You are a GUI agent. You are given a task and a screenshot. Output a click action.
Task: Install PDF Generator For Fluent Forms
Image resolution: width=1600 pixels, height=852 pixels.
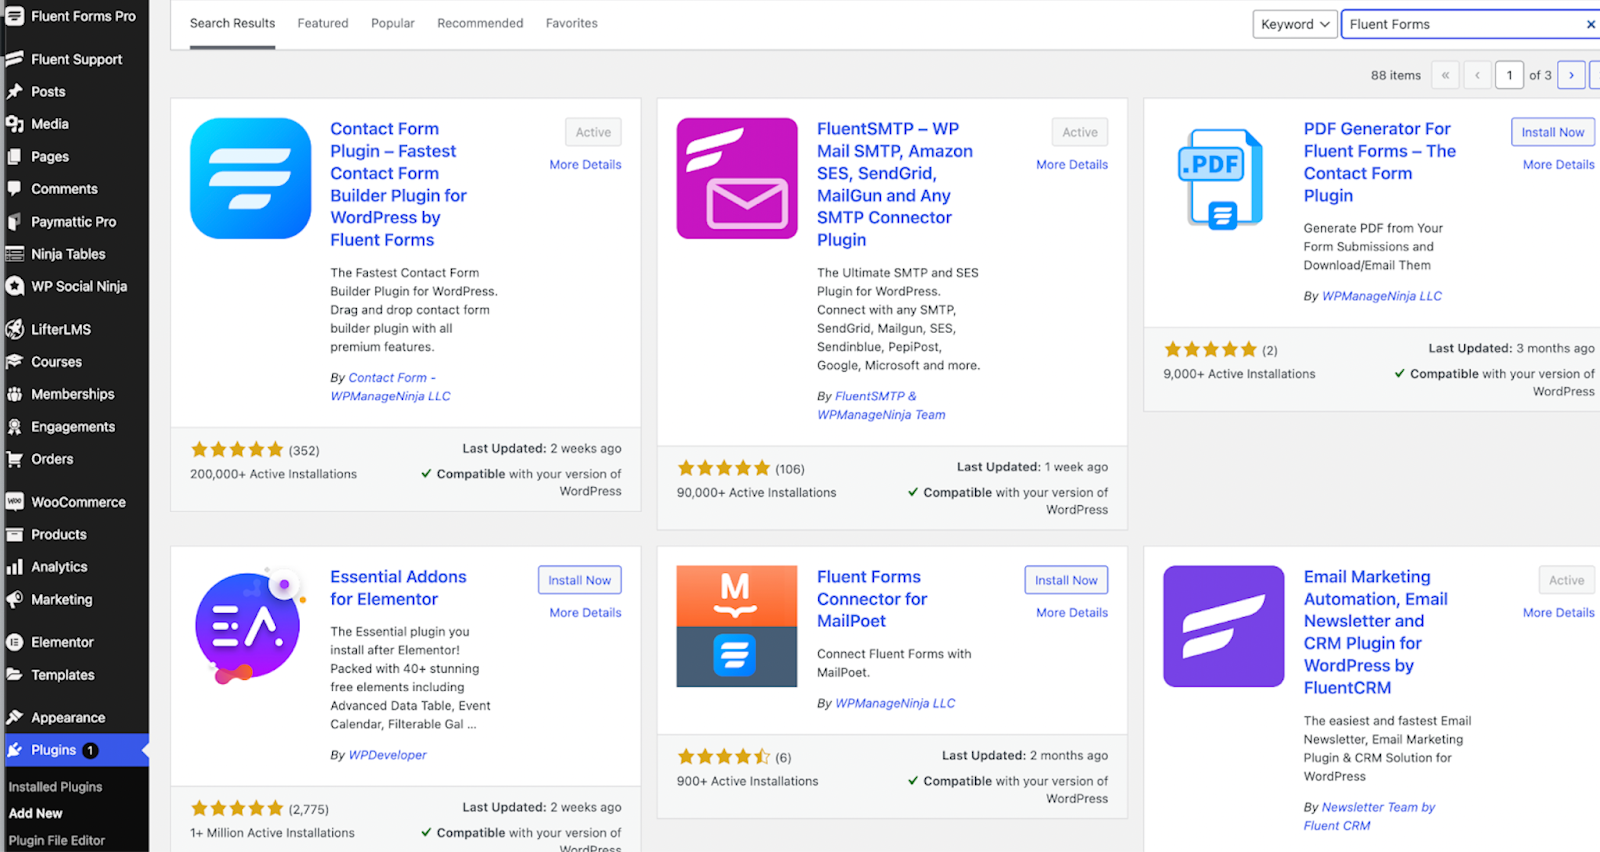click(1553, 132)
